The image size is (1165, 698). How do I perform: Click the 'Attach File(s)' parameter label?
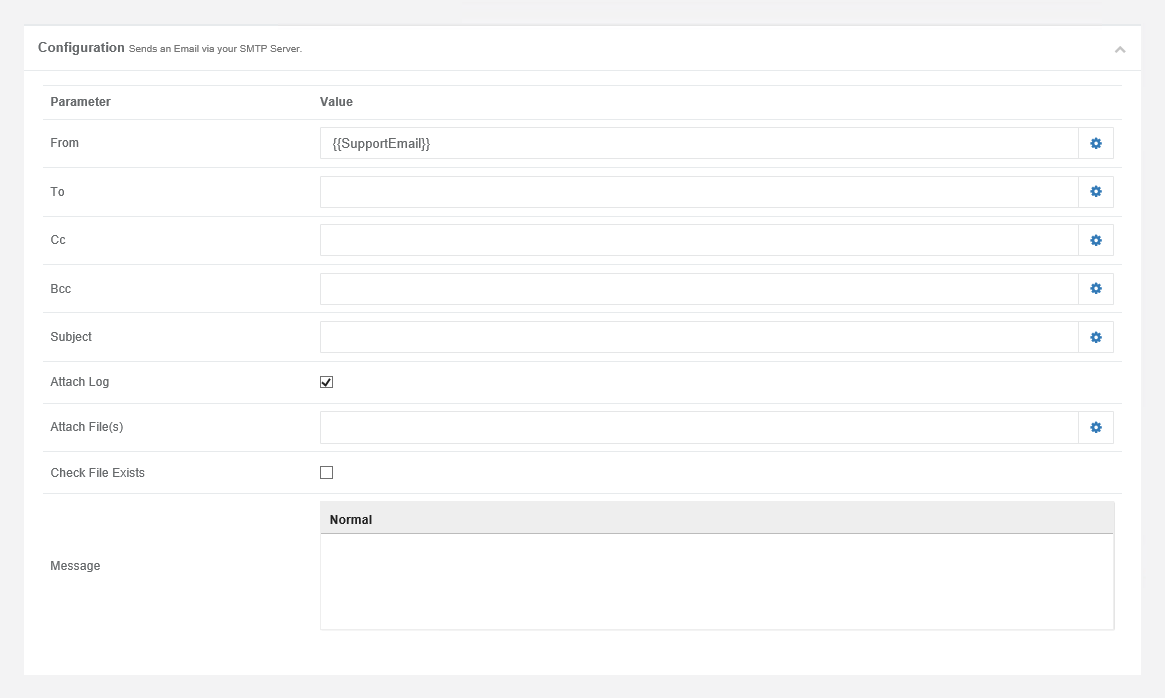[x=87, y=427]
